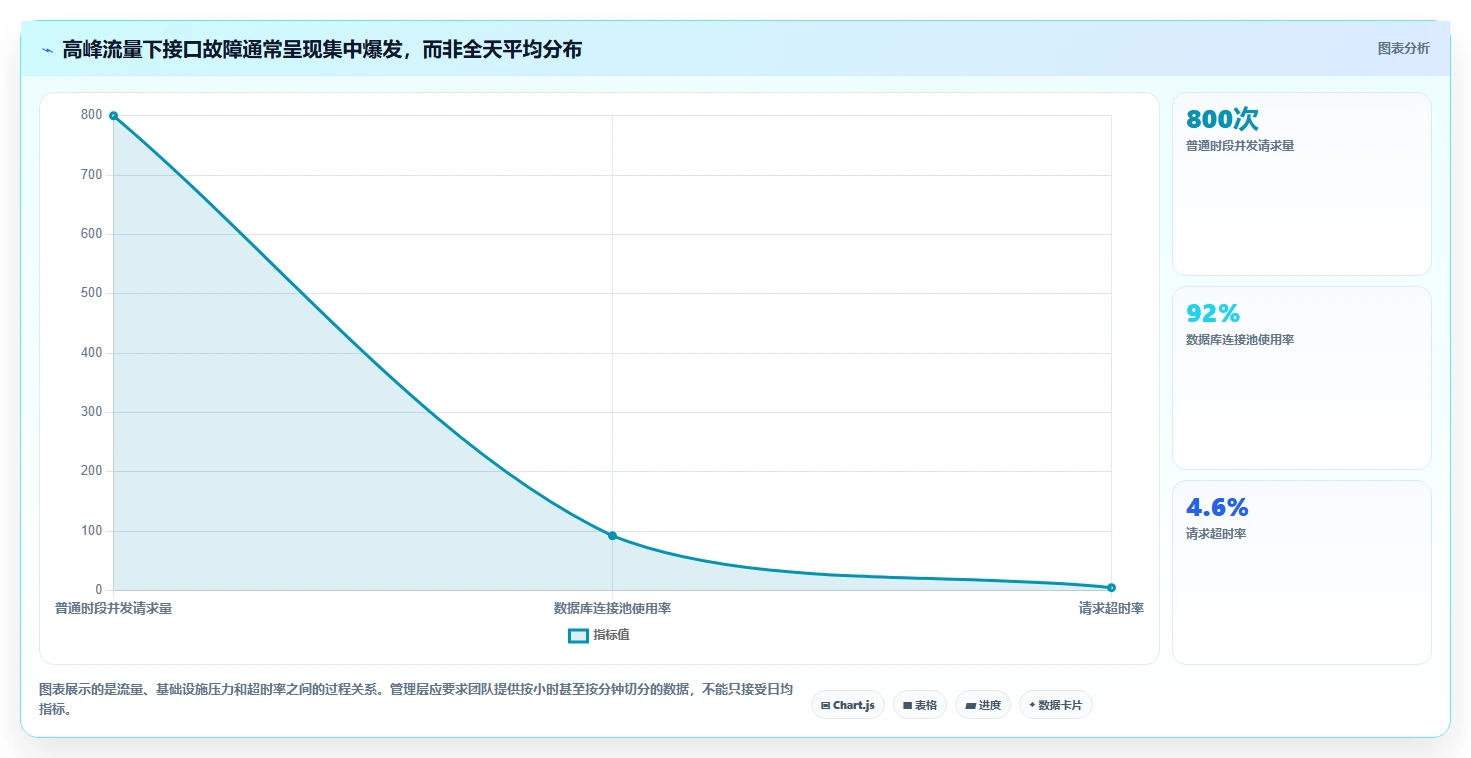Screen dimensions: 1471x758
Task: Click the data point at 800
Action: 113,116
